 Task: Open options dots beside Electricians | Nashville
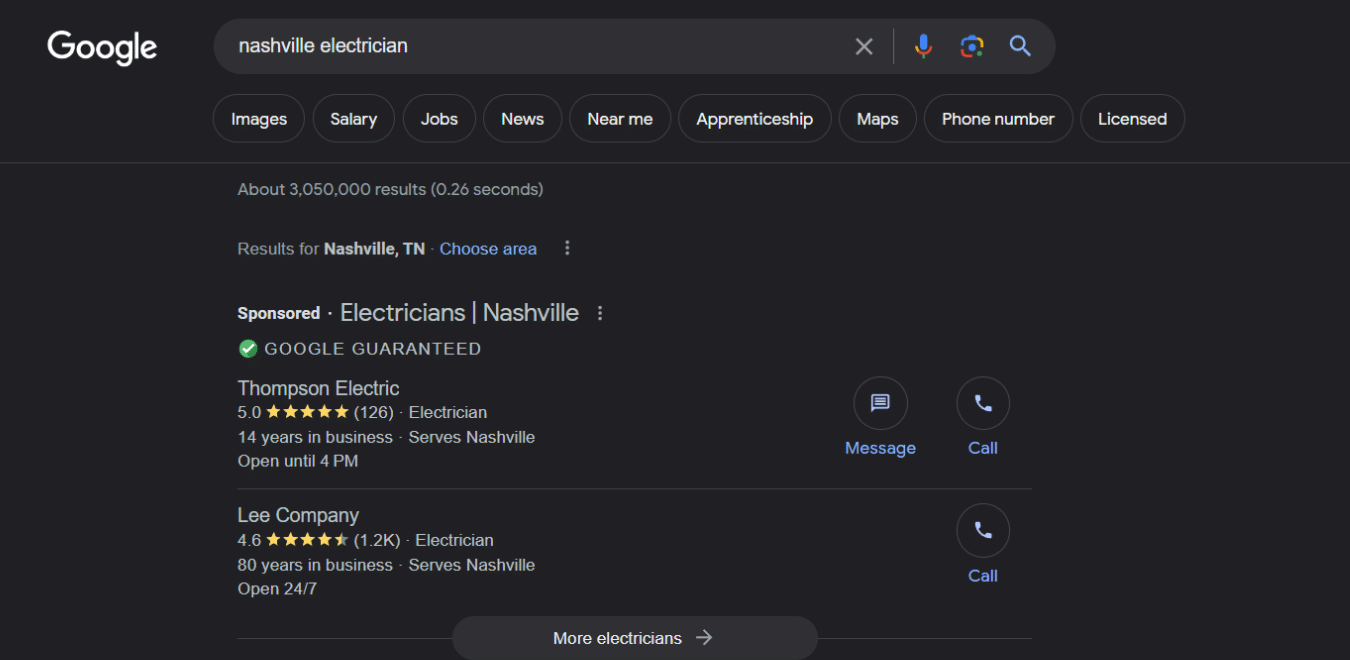600,313
